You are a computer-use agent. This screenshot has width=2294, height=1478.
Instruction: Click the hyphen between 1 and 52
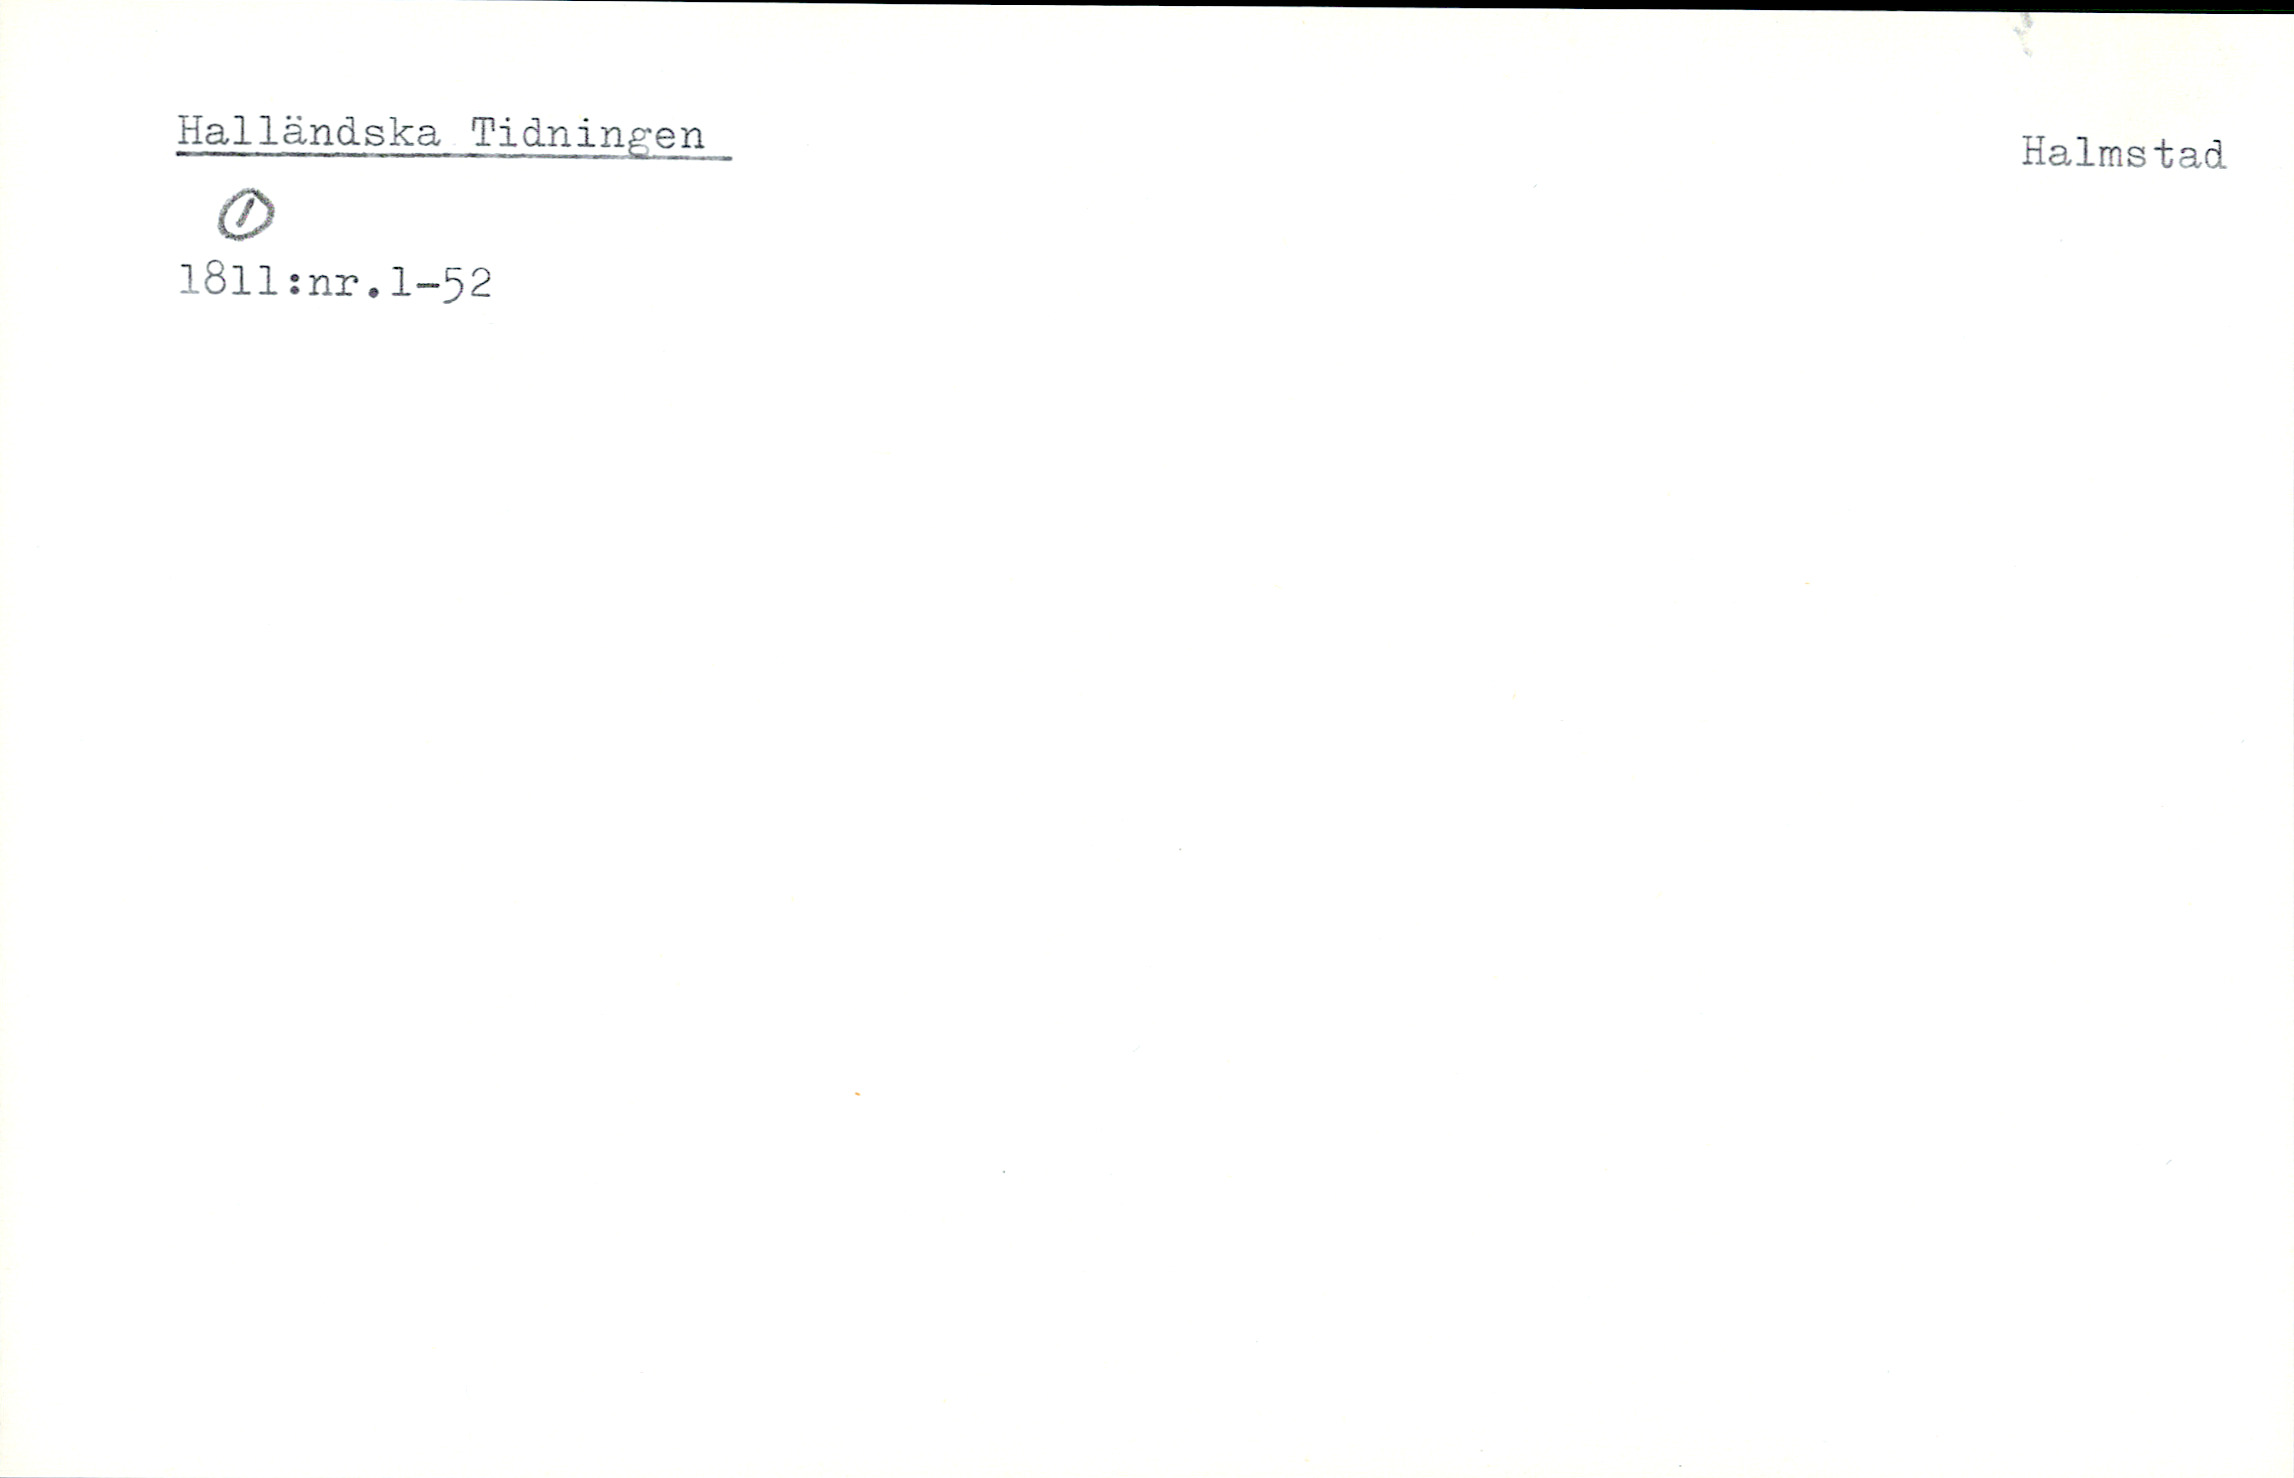[427, 285]
